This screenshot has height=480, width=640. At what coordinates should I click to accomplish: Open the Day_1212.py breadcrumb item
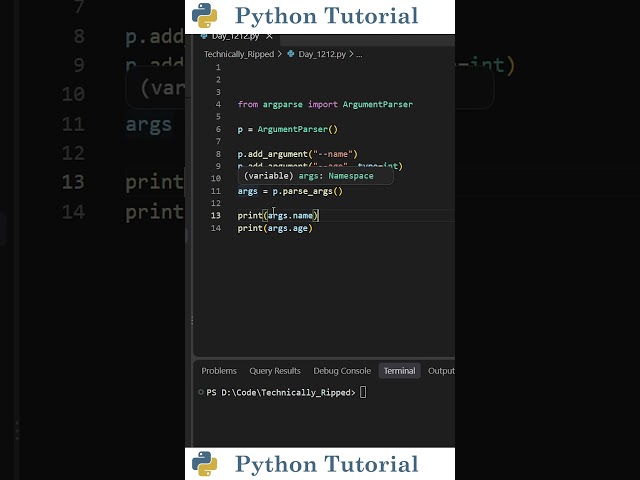coord(322,54)
